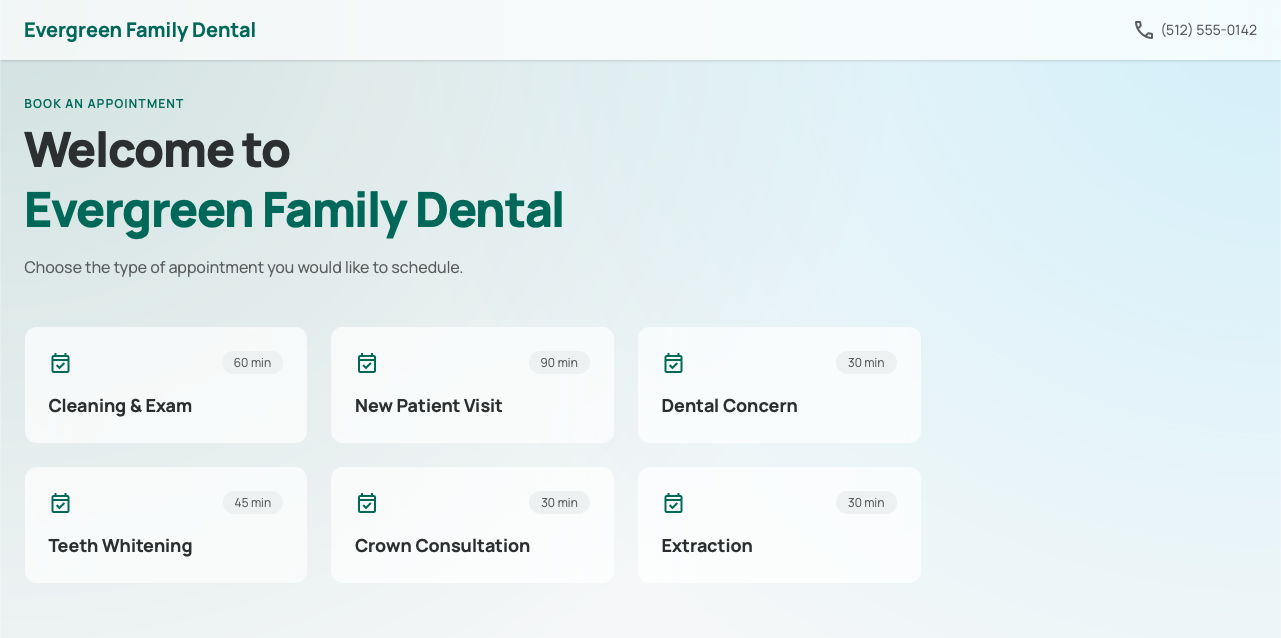Select the Cleaning & Exam appointment title
This screenshot has height=638, width=1281.
point(120,406)
